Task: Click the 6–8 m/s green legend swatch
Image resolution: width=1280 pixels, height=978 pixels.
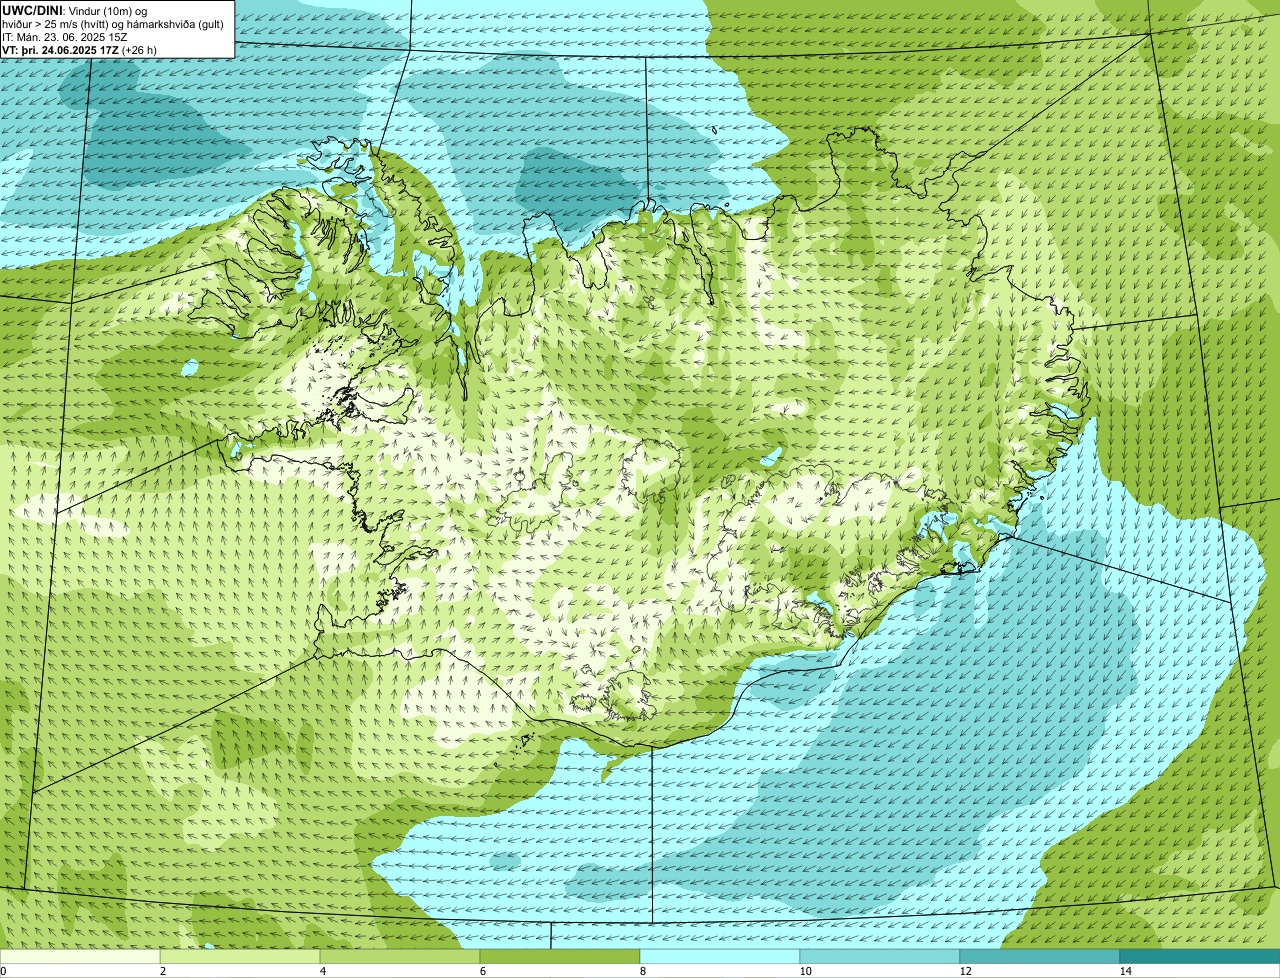Action: tap(560, 956)
